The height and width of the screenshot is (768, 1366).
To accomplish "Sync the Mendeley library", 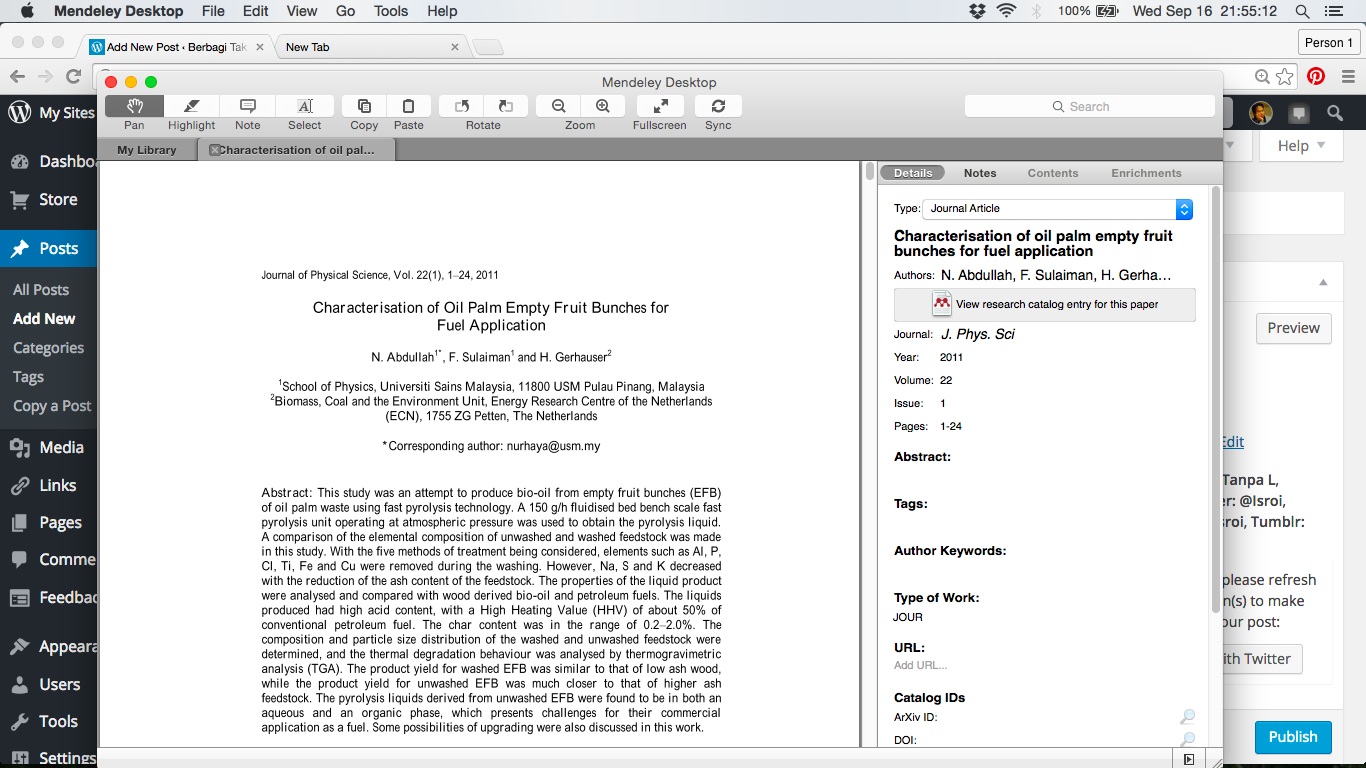I will pyautogui.click(x=718, y=107).
